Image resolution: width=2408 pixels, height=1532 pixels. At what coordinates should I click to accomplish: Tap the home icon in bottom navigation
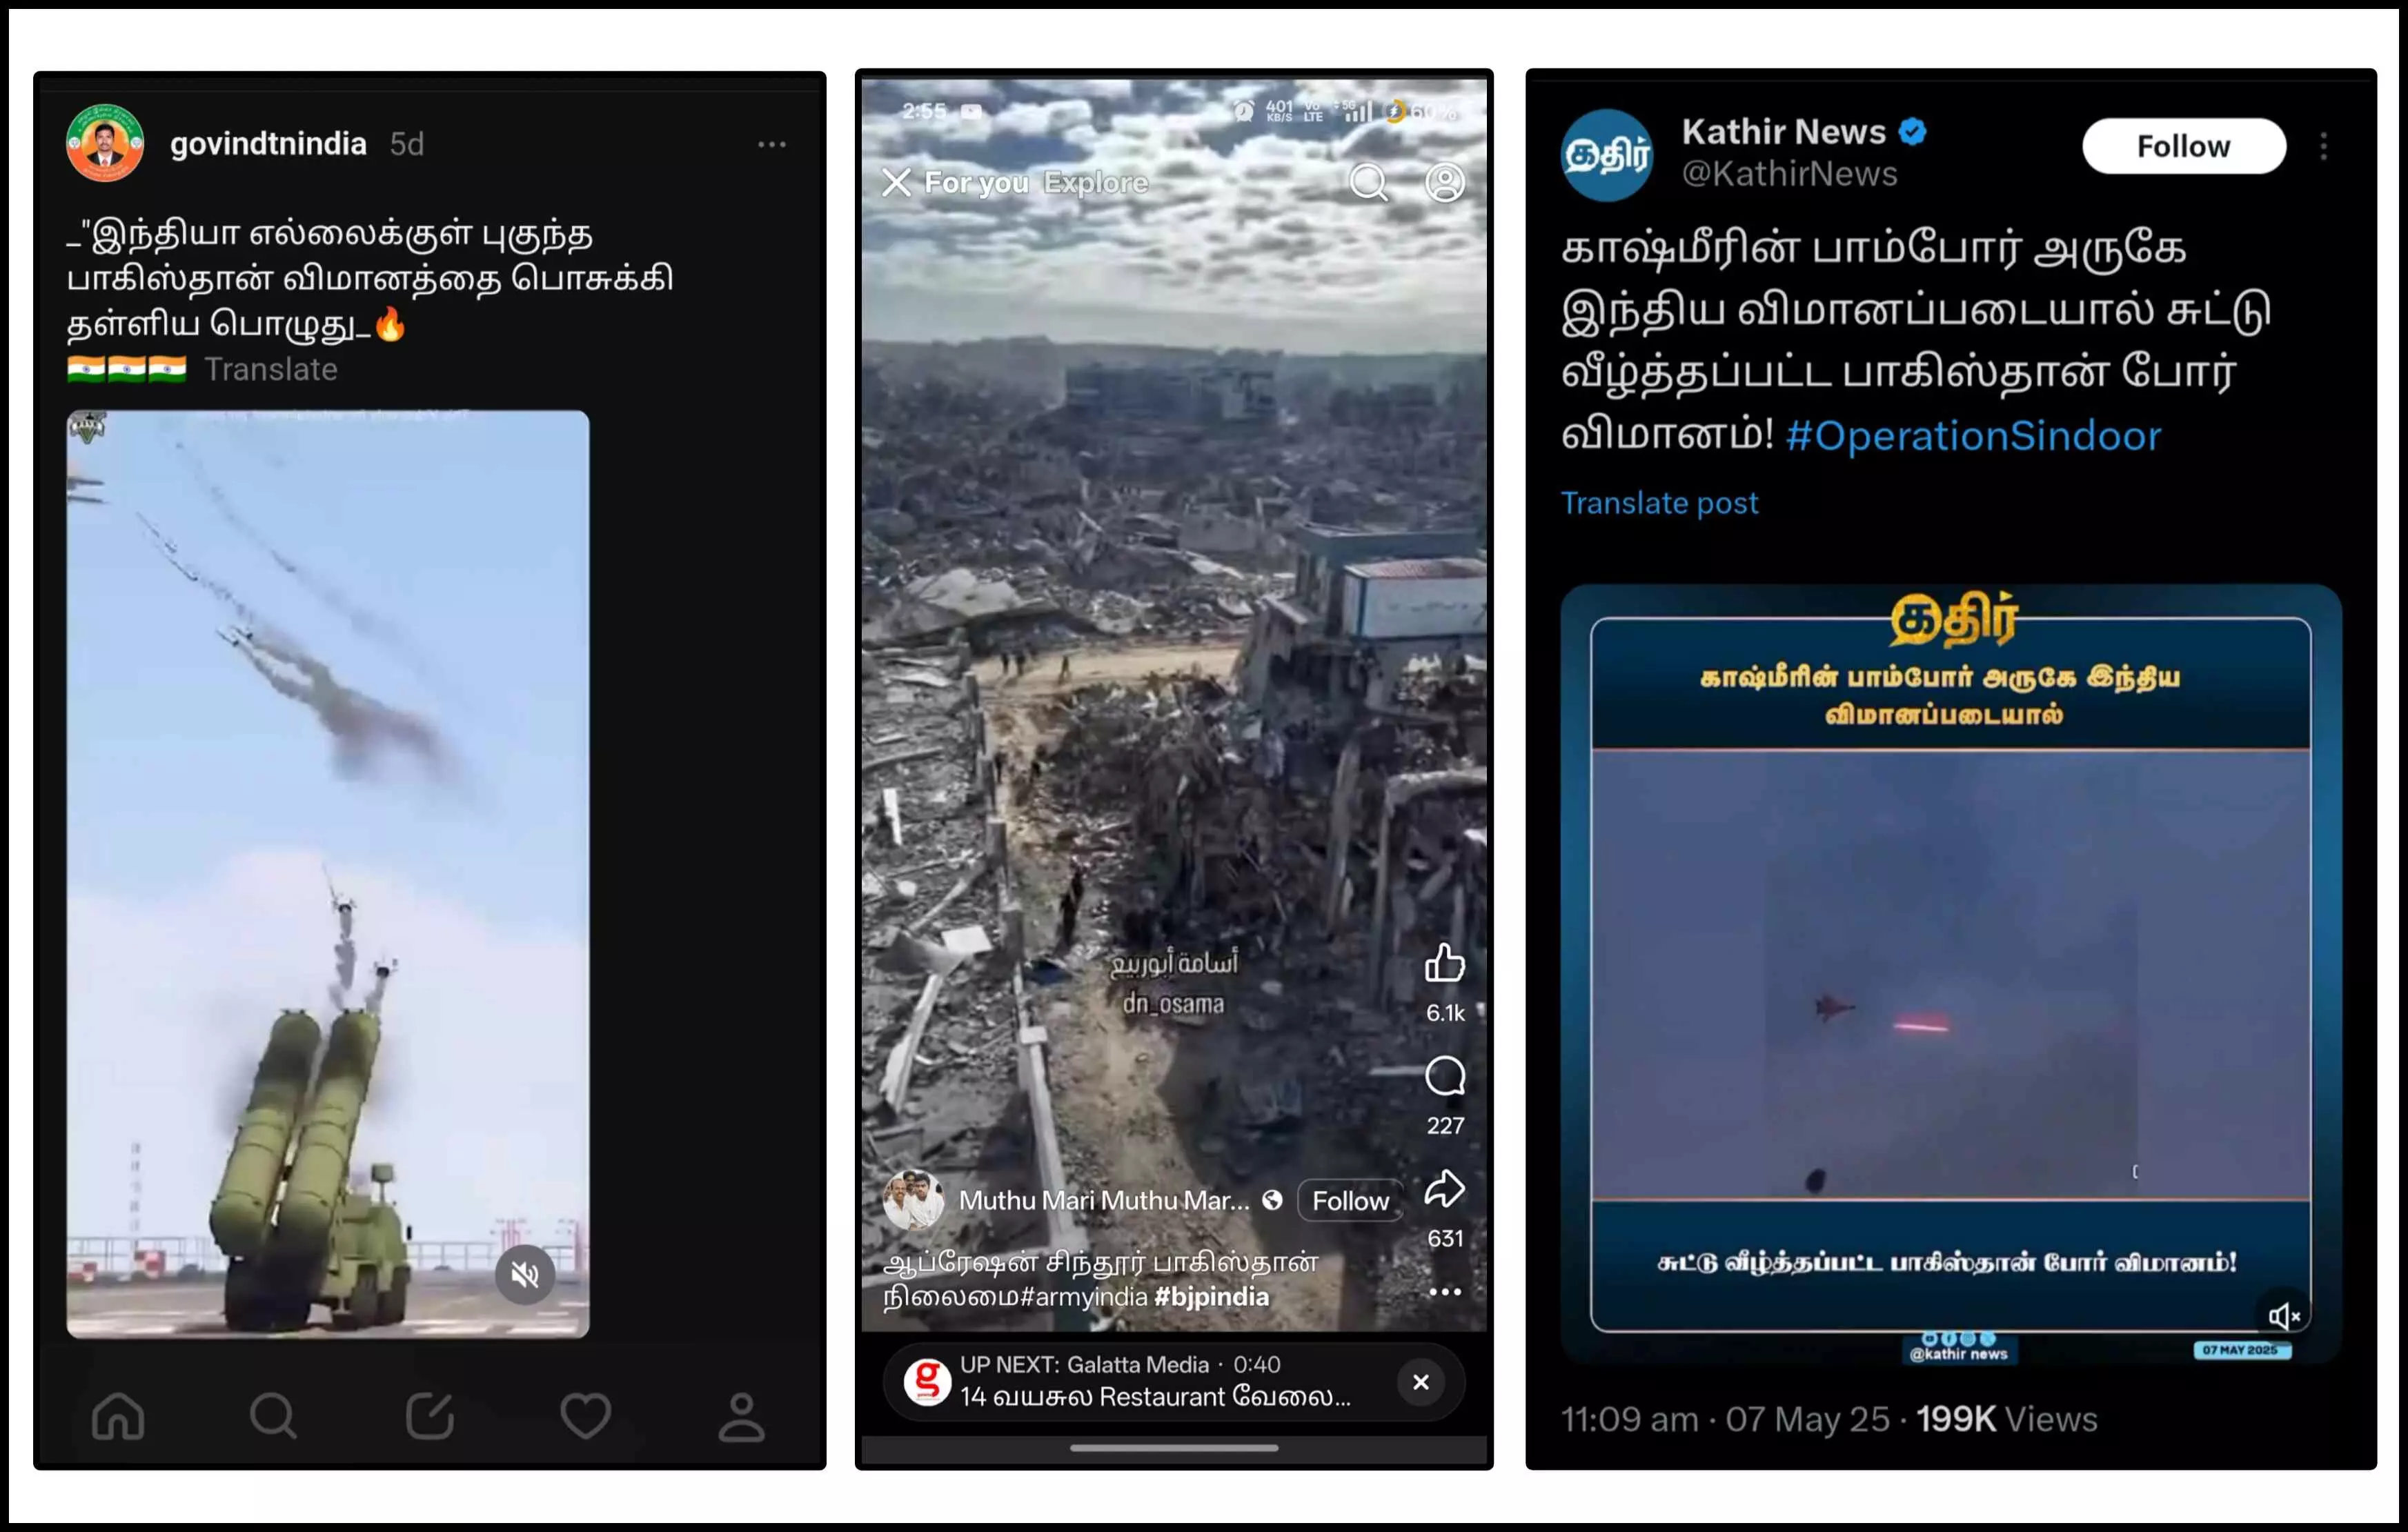(x=118, y=1416)
